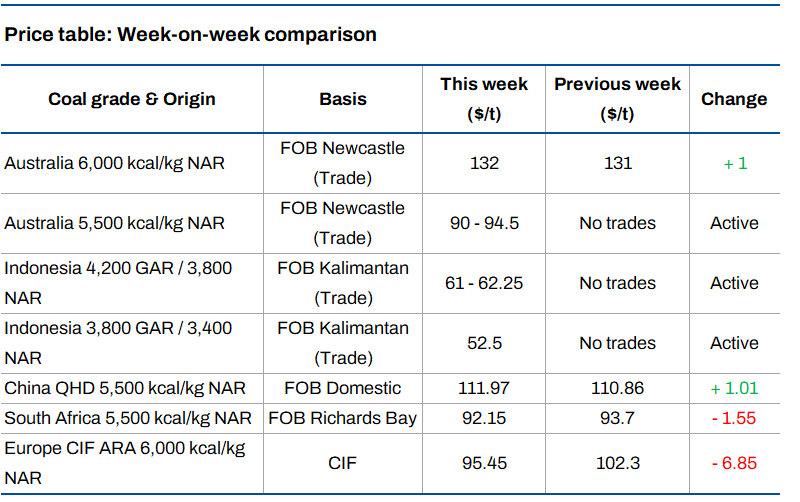Click the 'Price table: Week-on-week comparison' title

[x=191, y=35]
